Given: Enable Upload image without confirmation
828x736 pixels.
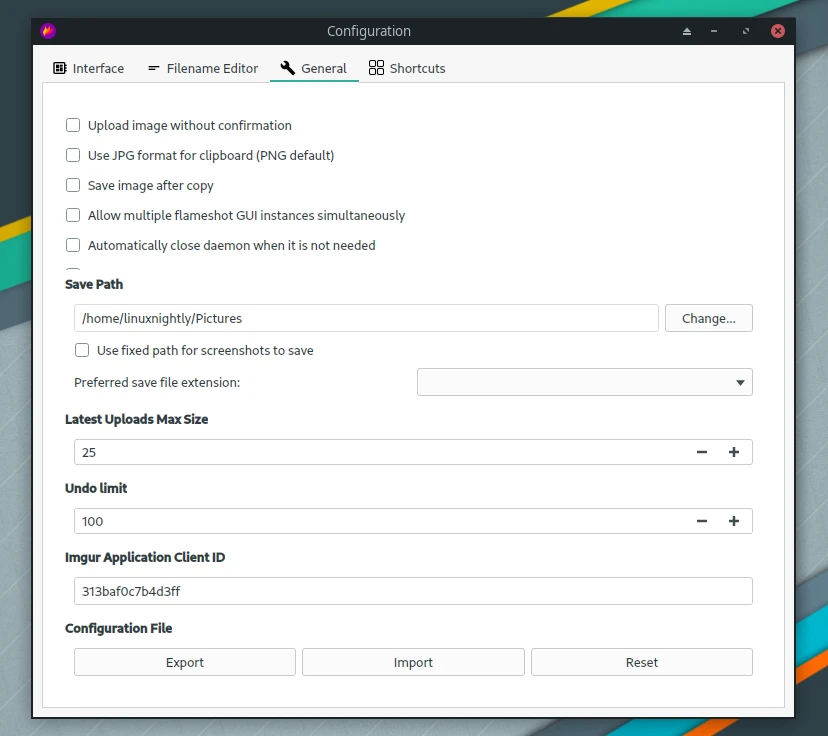Looking at the screenshot, I should [x=73, y=125].
